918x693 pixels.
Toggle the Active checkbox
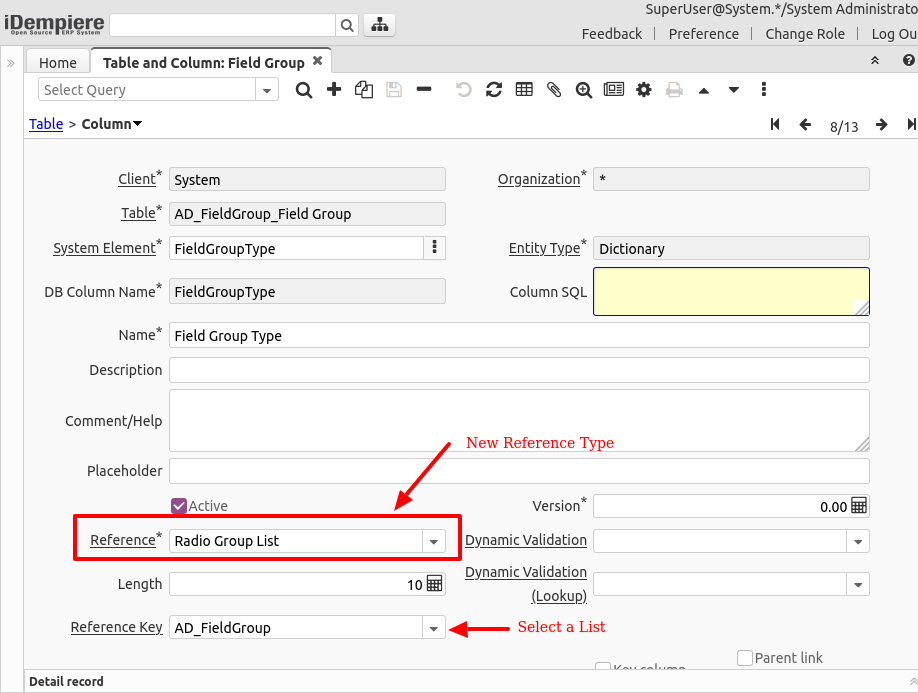[x=178, y=506]
